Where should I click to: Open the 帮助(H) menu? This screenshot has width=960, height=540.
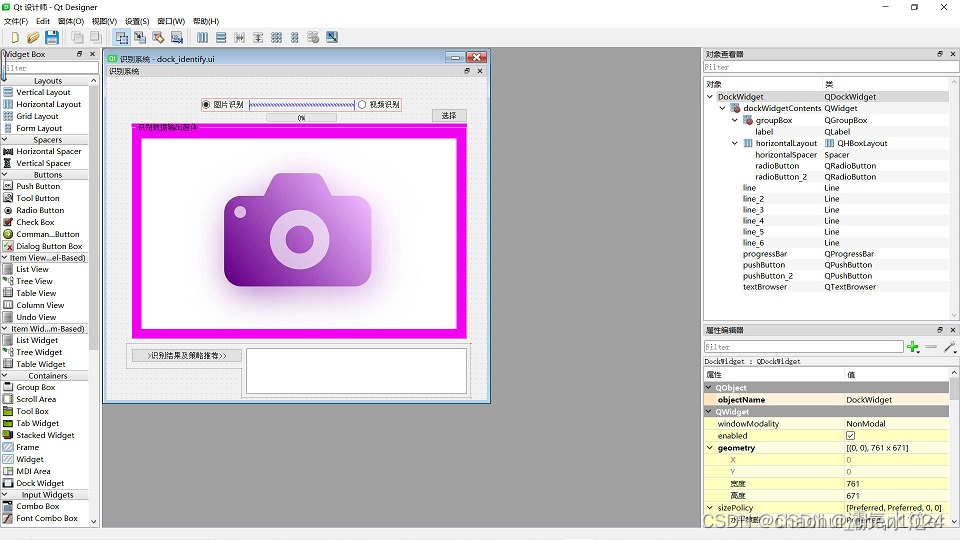(206, 21)
